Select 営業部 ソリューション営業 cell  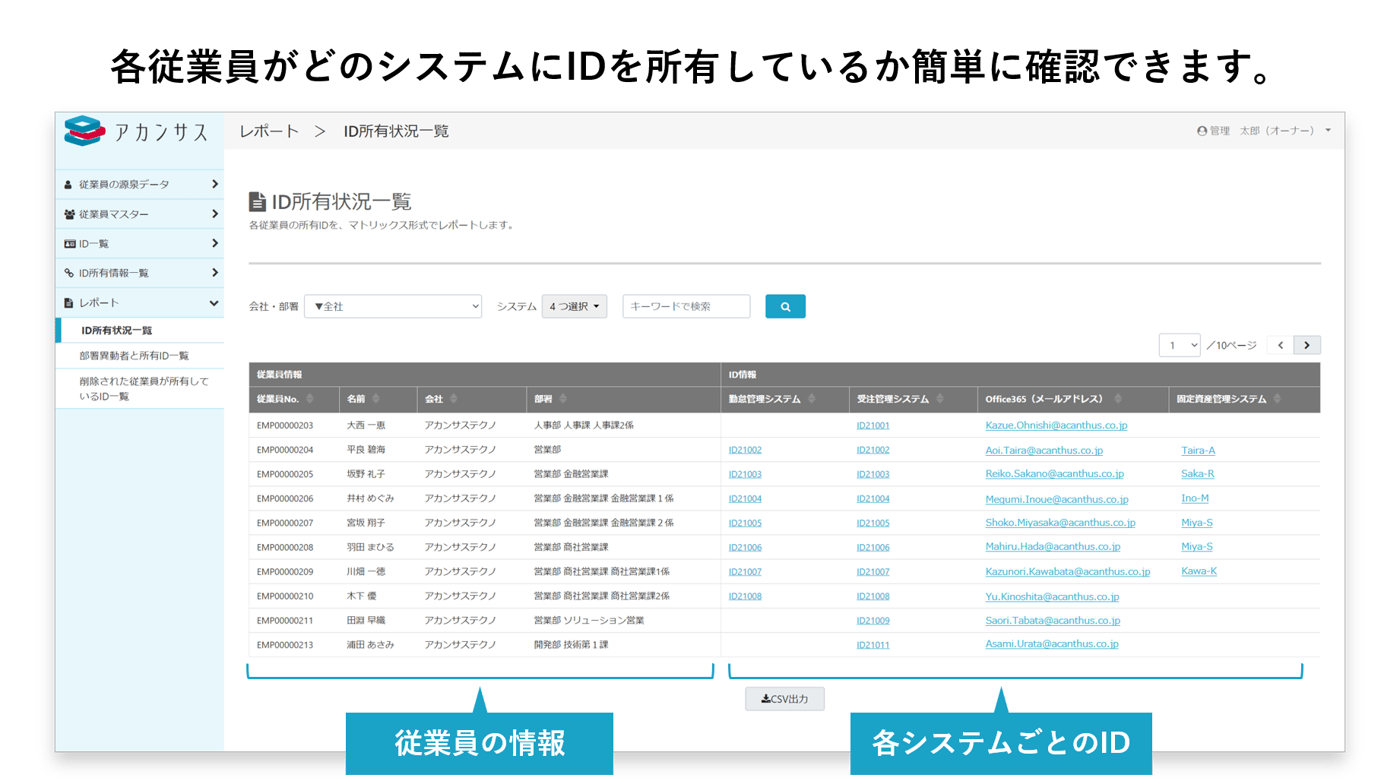[x=589, y=620]
